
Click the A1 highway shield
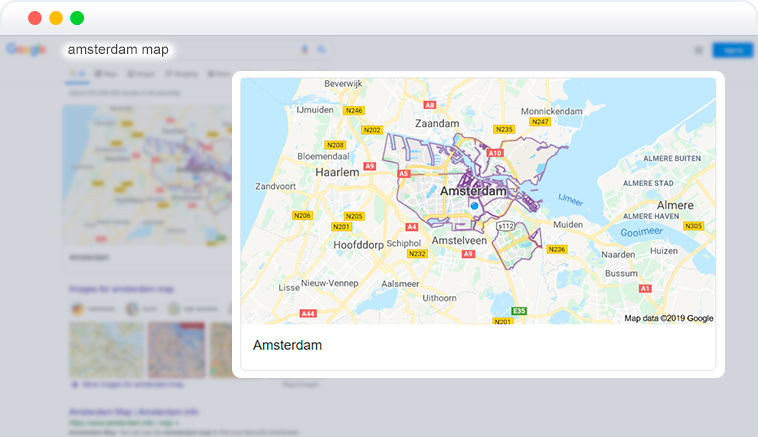pos(645,288)
